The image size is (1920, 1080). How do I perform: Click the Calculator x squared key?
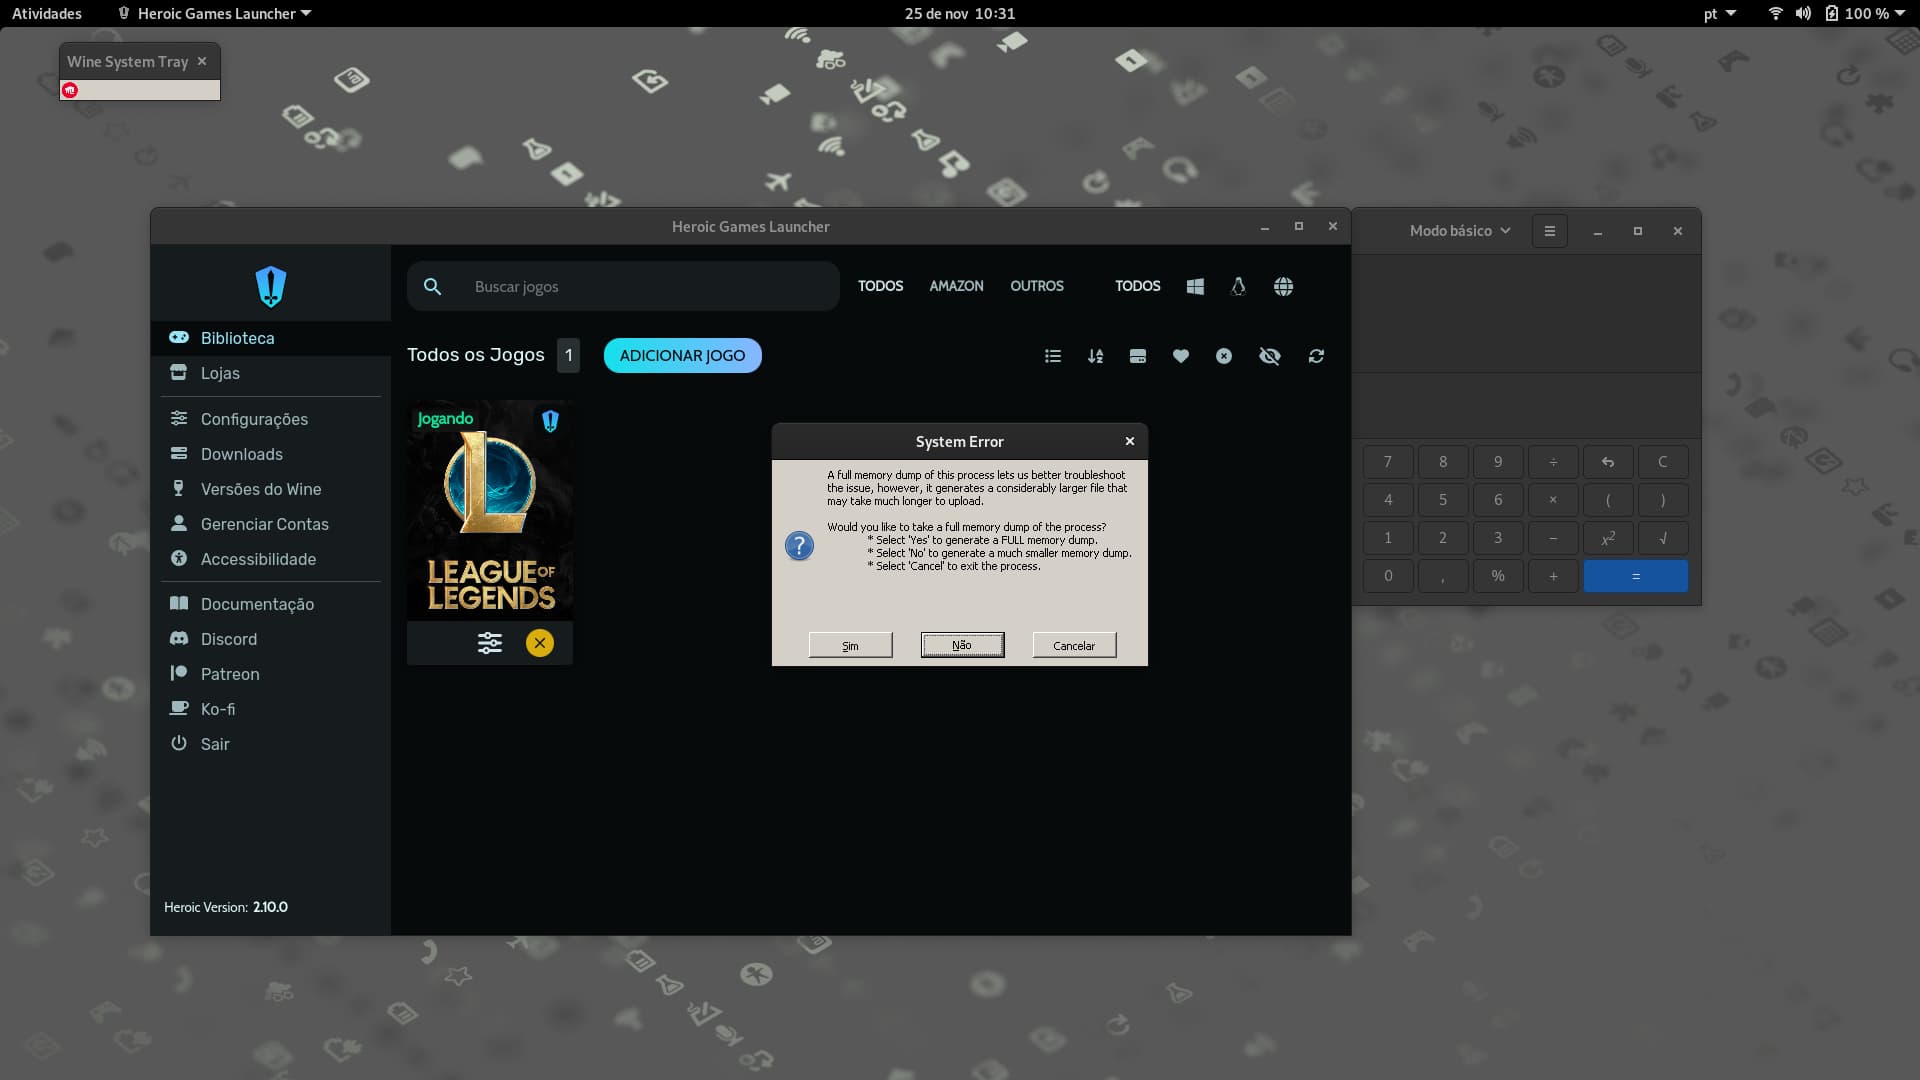1608,538
